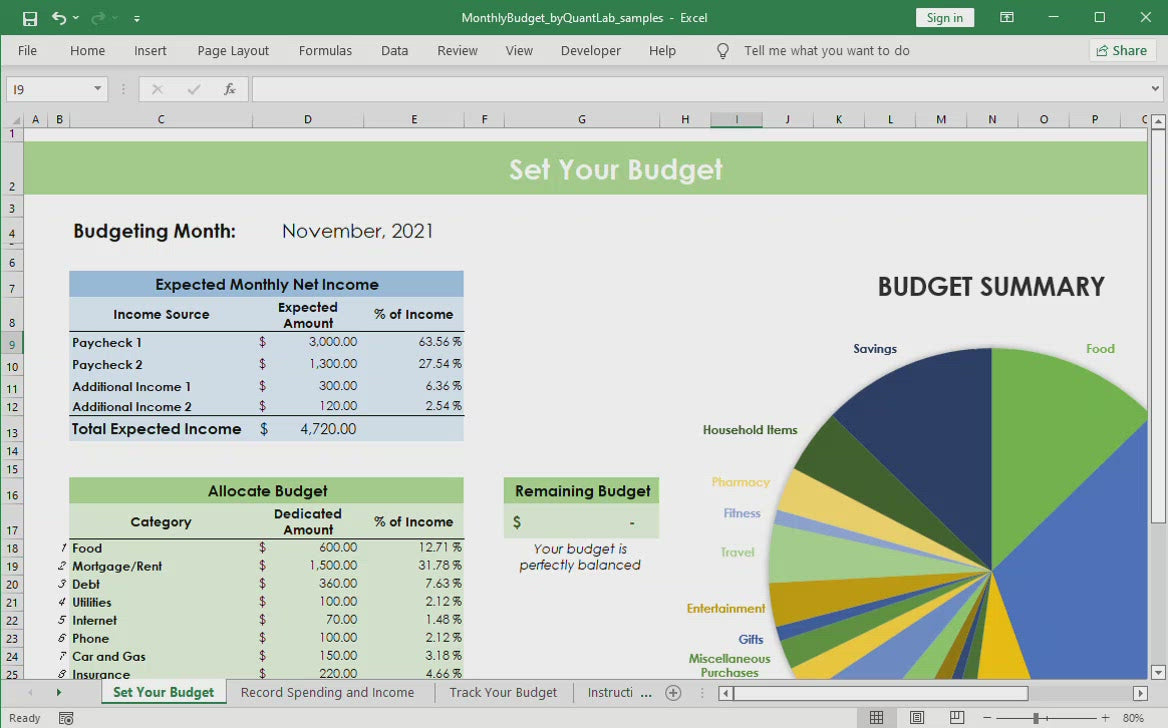Select the Page Break Preview icon
Image resolution: width=1168 pixels, height=728 pixels.
957,718
